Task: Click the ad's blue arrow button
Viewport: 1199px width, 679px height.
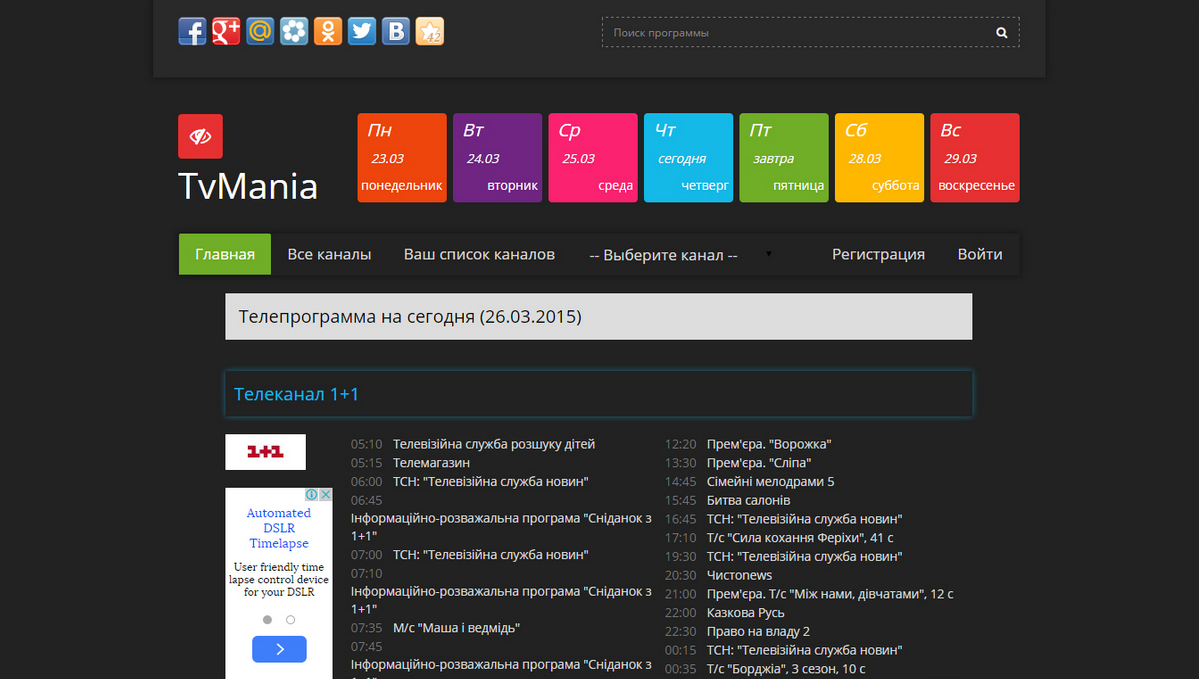Action: [x=279, y=649]
